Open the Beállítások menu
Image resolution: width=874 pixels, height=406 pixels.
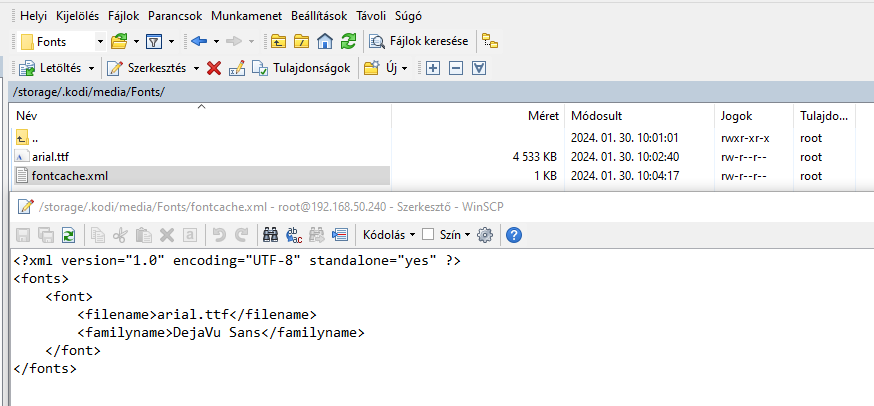pos(318,16)
